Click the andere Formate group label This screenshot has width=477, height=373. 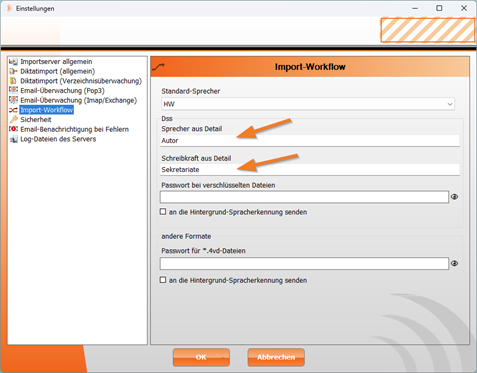(x=186, y=236)
